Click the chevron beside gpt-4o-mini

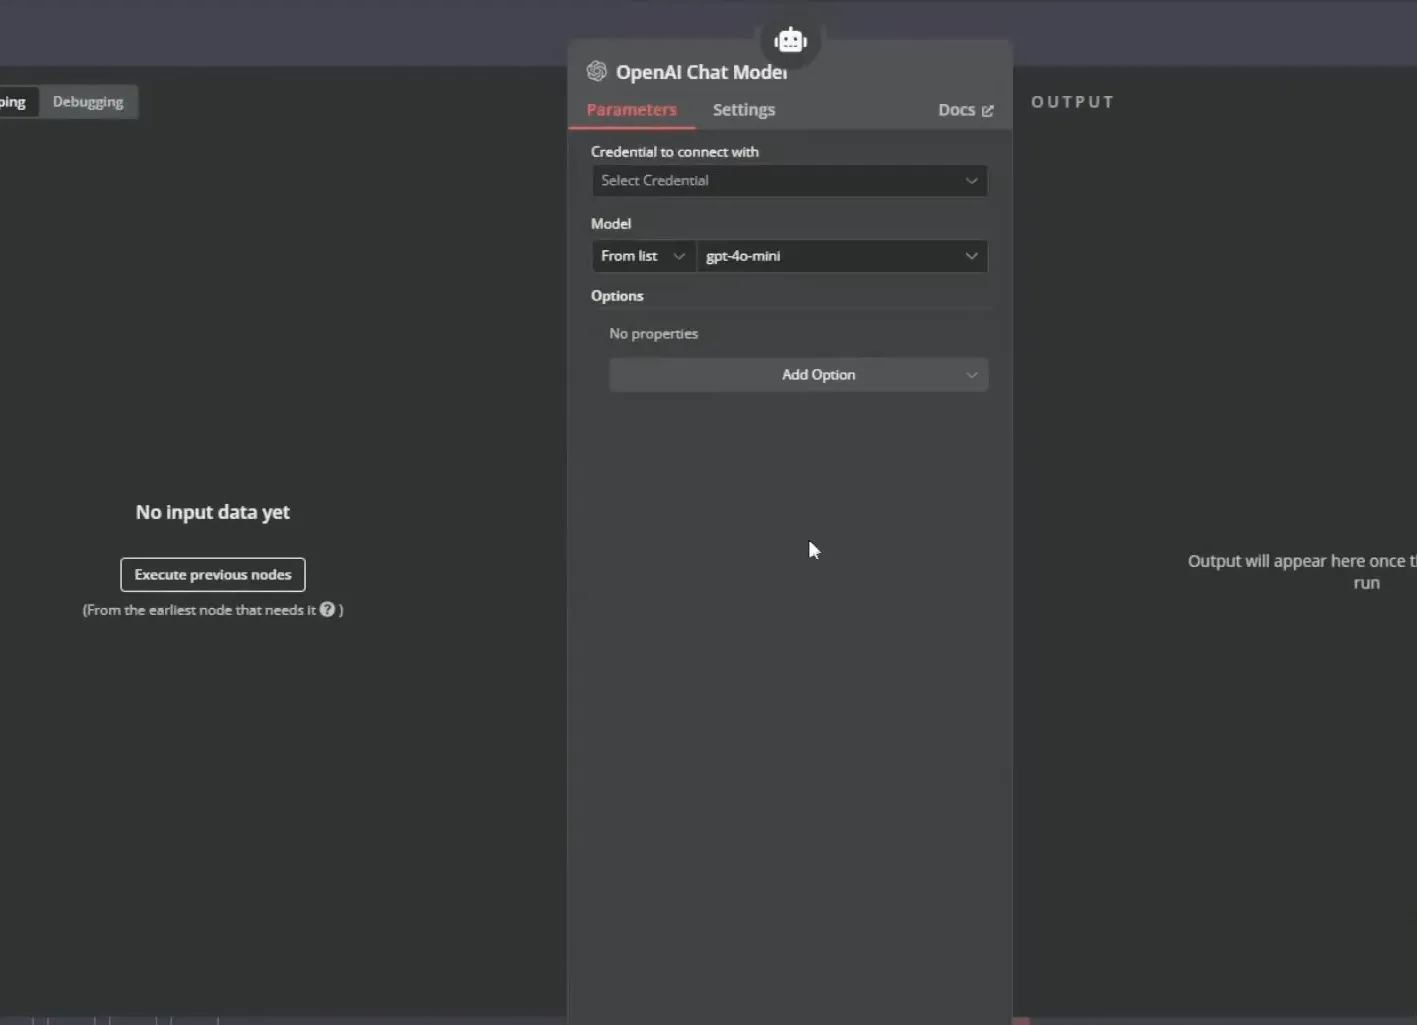coord(971,256)
